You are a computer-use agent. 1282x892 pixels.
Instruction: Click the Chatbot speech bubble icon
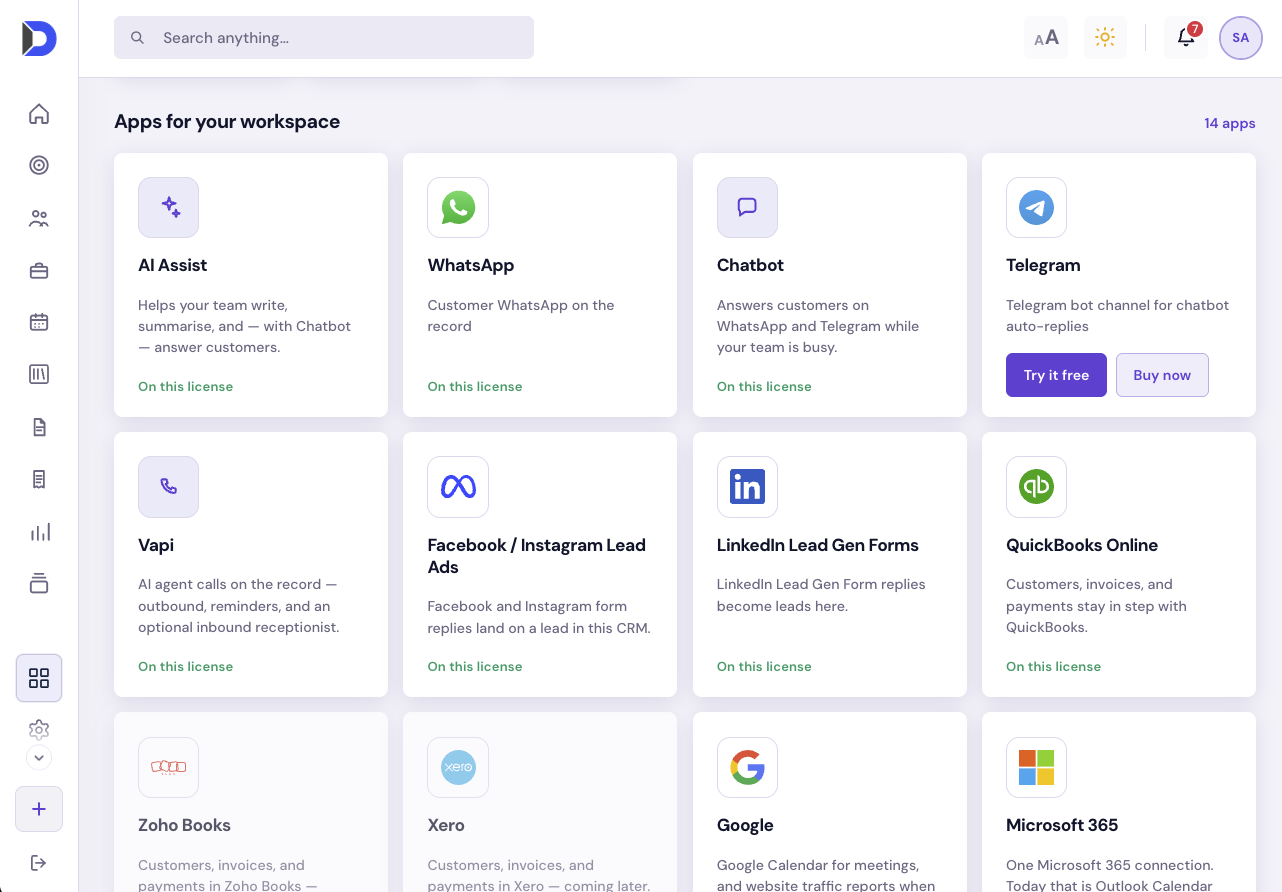[747, 208]
